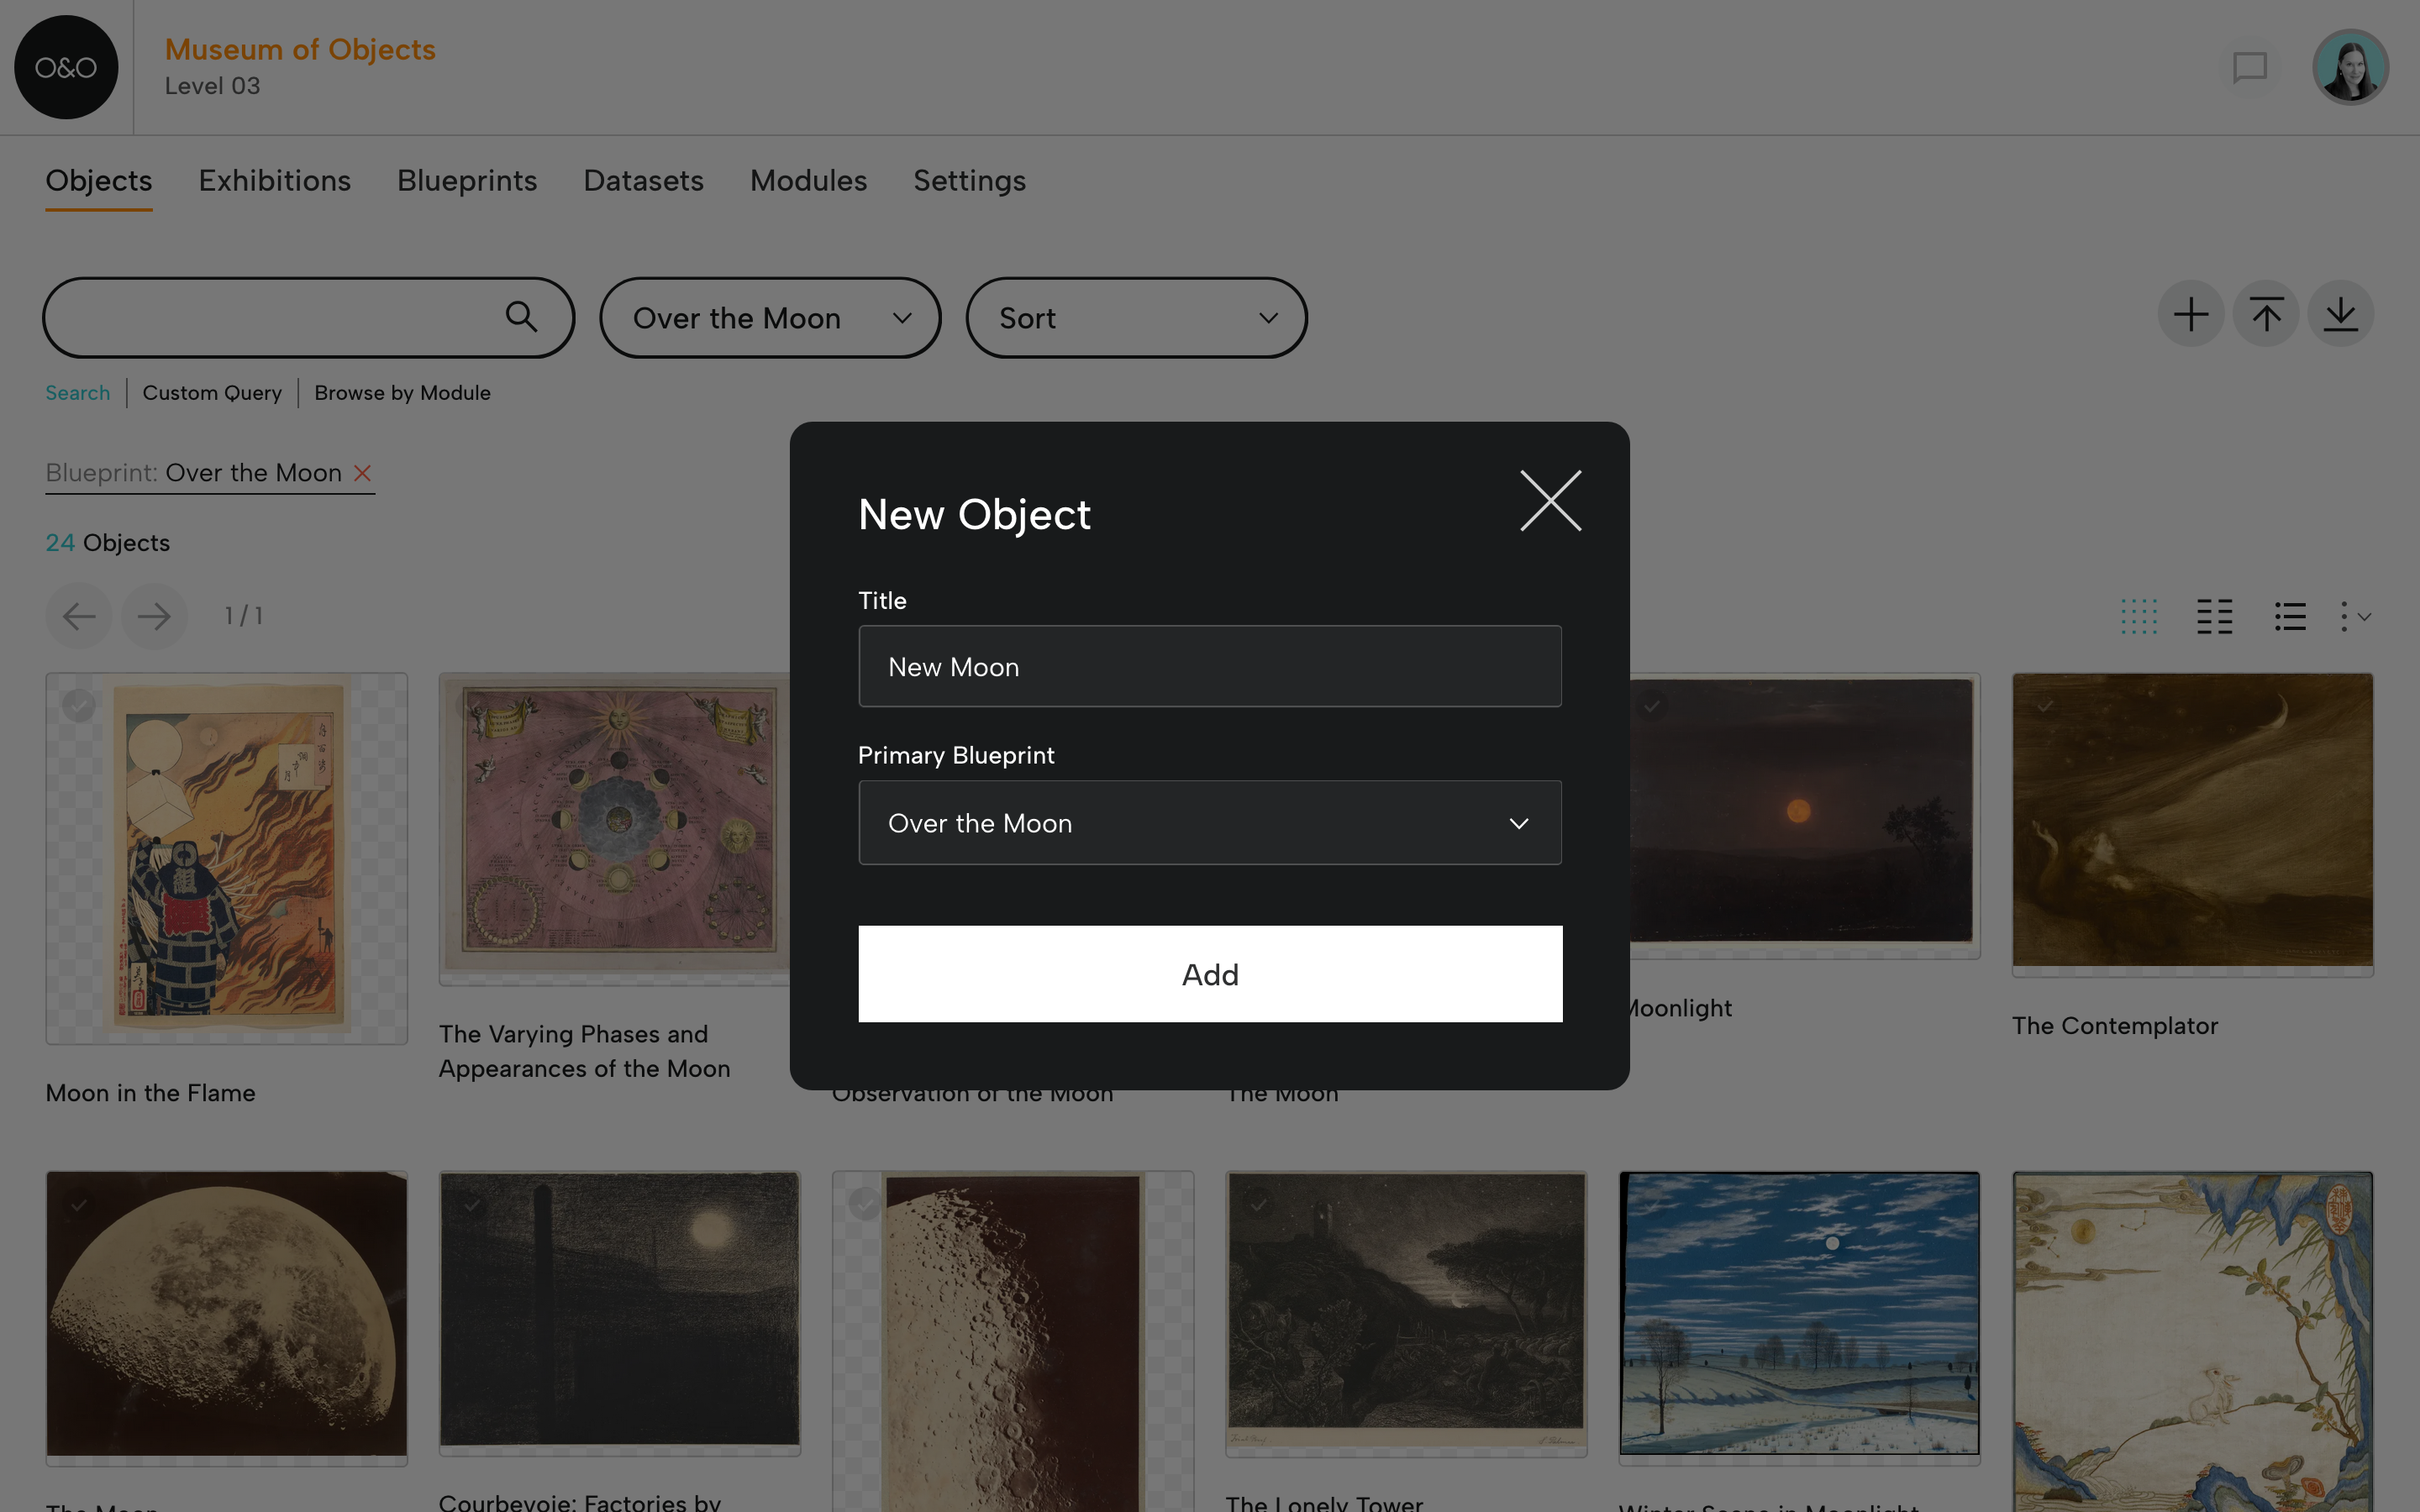
Task: Select the Custom Query link
Action: pos(212,393)
